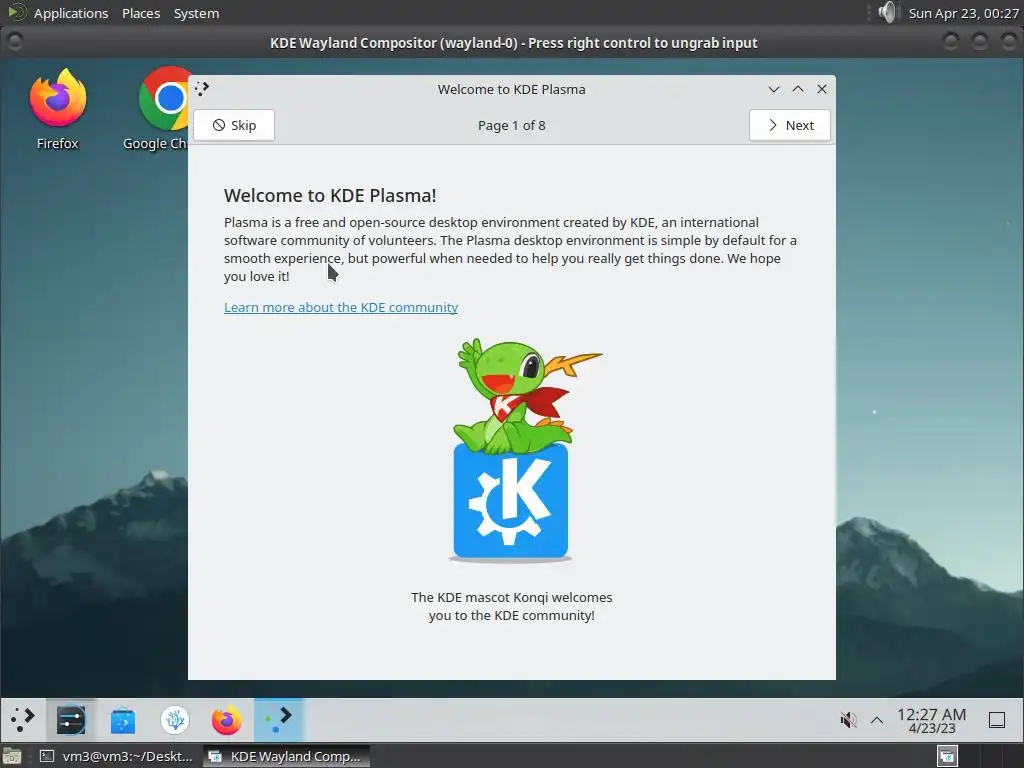The width and height of the screenshot is (1024, 768).
Task: Open the Plasma digital clock 12:27 AM
Action: pyautogui.click(x=931, y=720)
